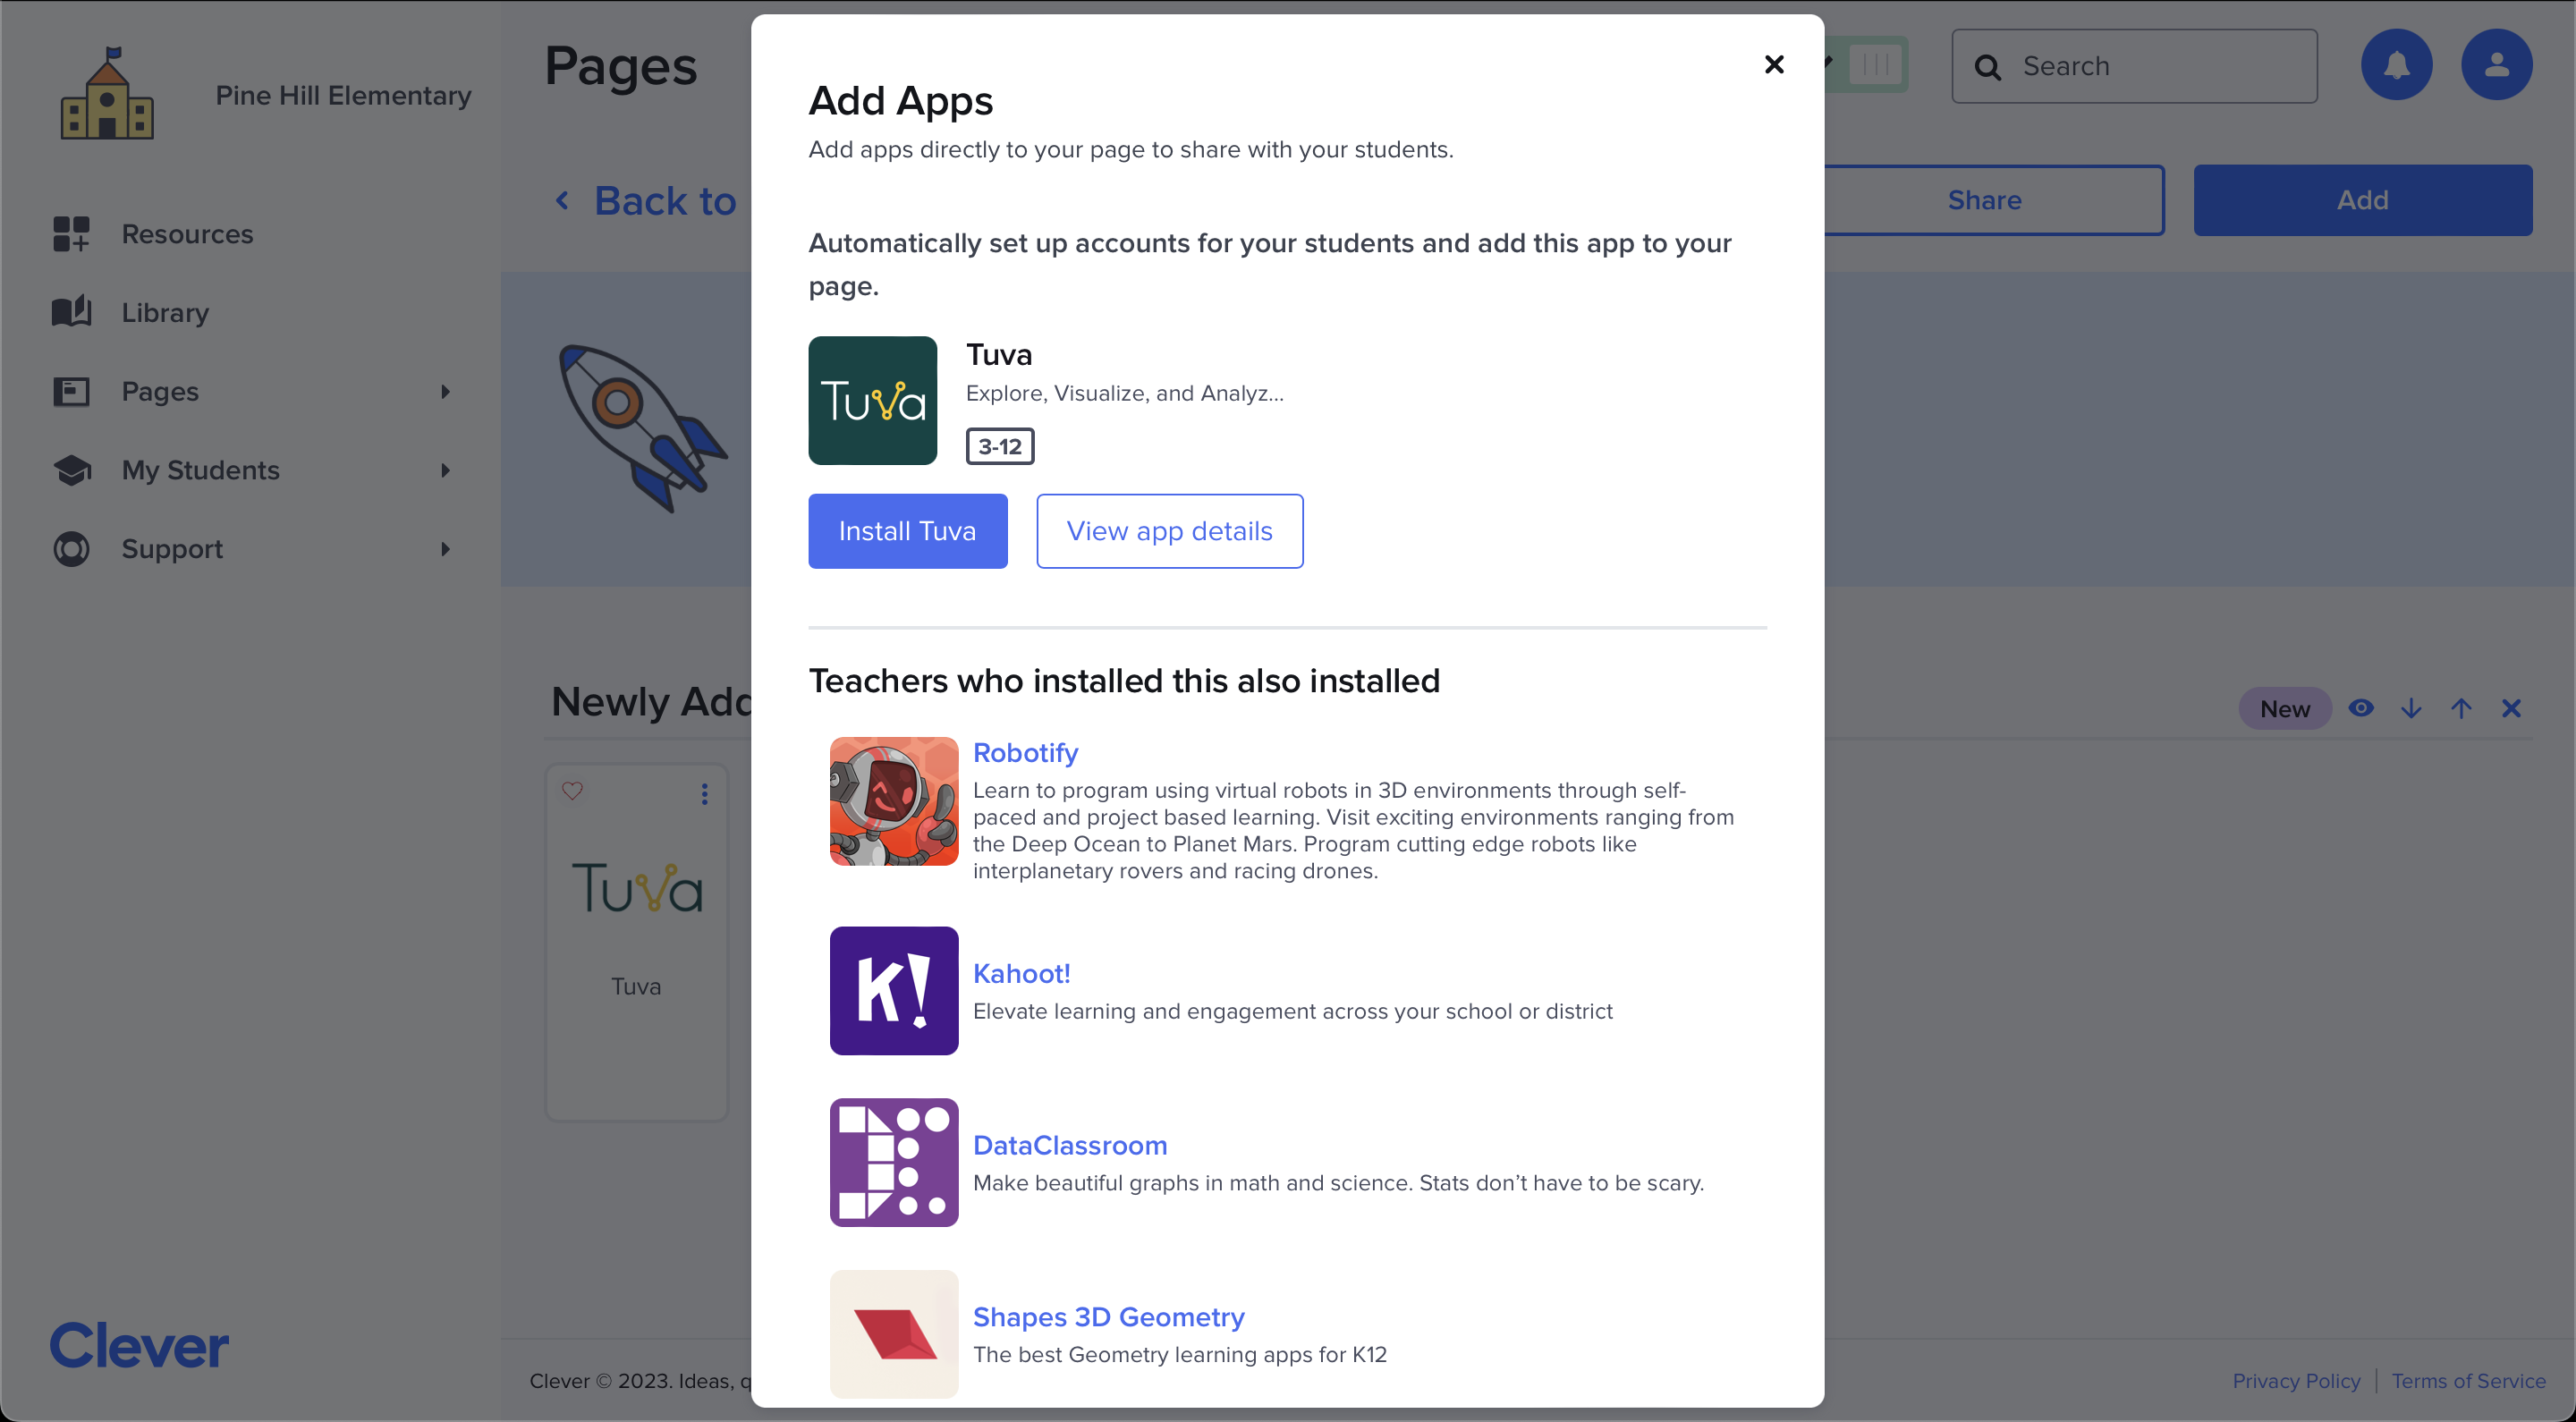Move section up with arrow icon
Viewport: 2576px width, 1422px height.
click(2460, 708)
